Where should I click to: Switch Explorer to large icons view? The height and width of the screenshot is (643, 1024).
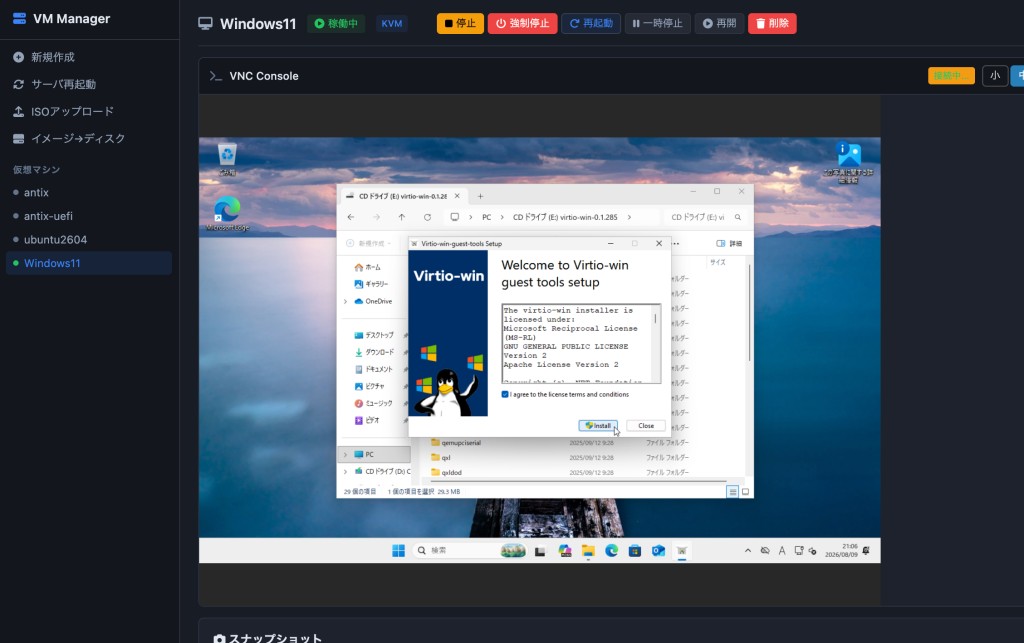[745, 492]
